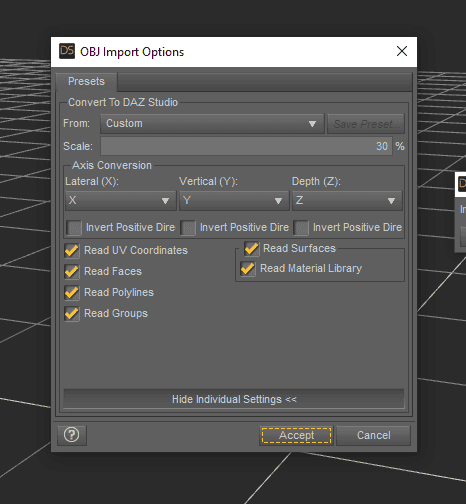Click the Cancel button
Screen dimensions: 466x504
point(374,435)
